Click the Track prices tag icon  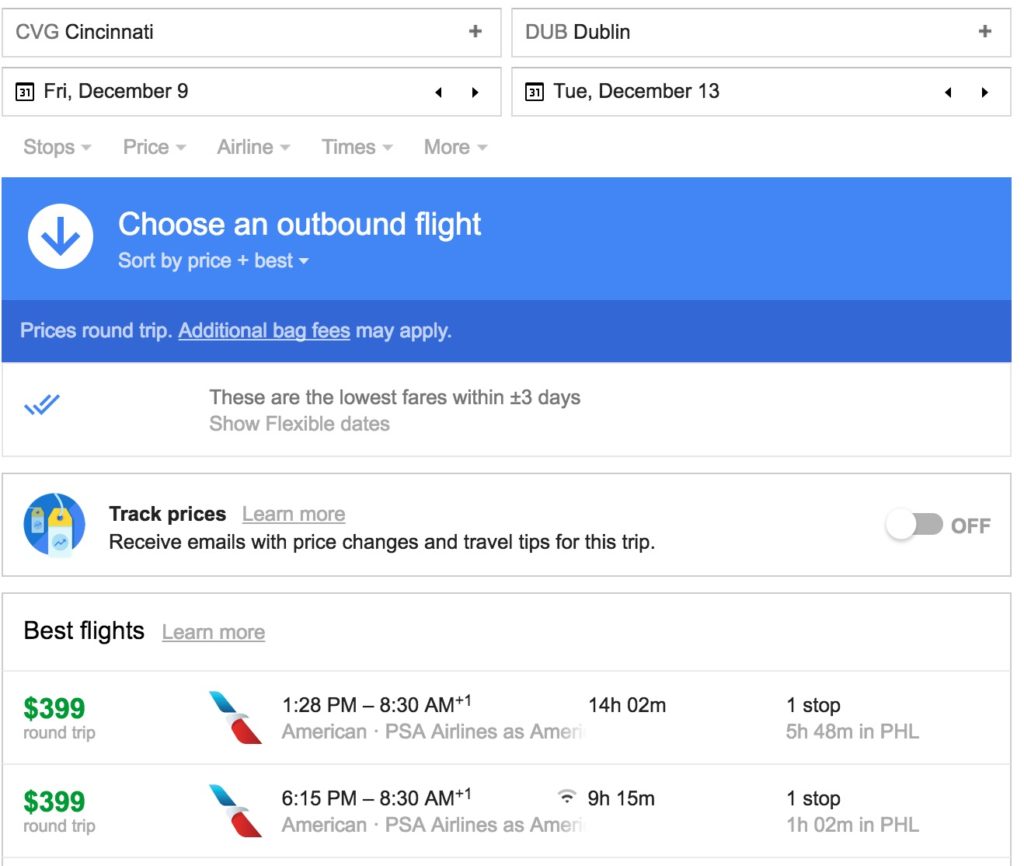point(54,525)
